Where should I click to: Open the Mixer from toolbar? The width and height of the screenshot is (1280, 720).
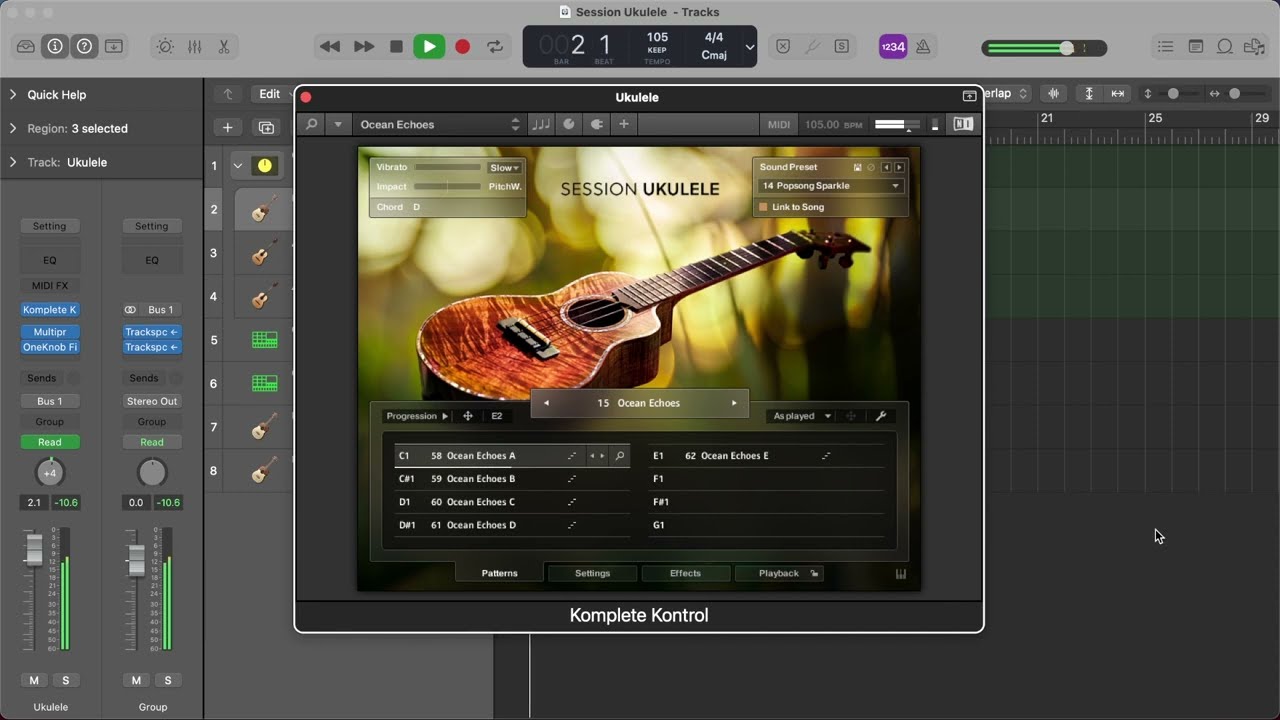click(x=195, y=47)
